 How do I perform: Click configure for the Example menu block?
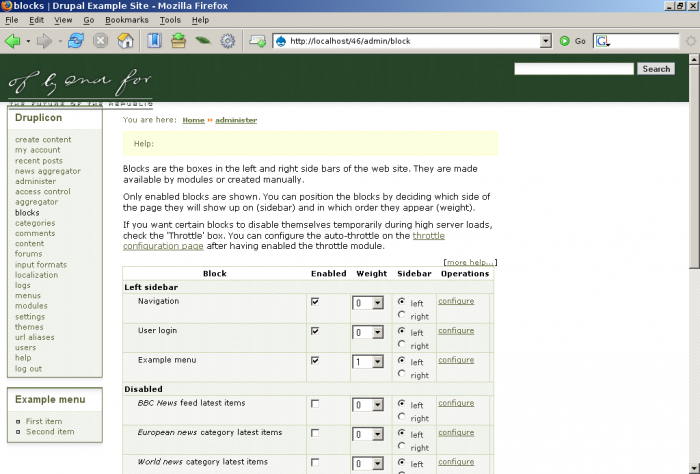tap(456, 360)
